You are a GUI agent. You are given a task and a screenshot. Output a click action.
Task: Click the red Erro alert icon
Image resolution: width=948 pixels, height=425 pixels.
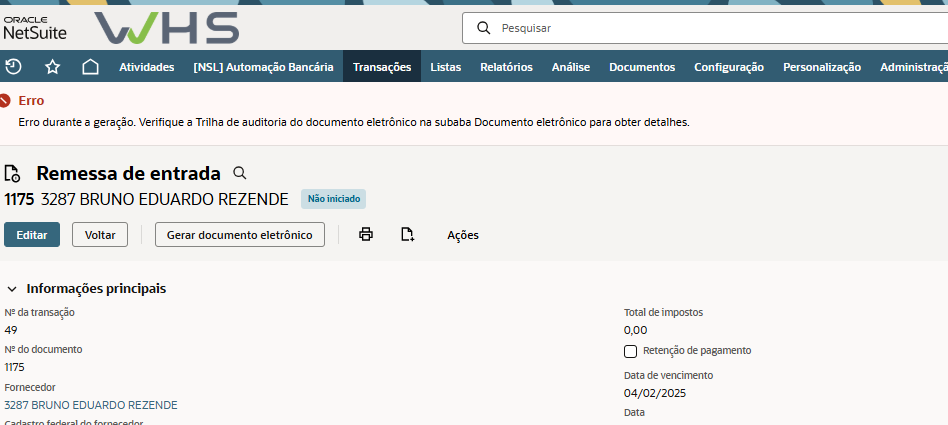pyautogui.click(x=5, y=101)
